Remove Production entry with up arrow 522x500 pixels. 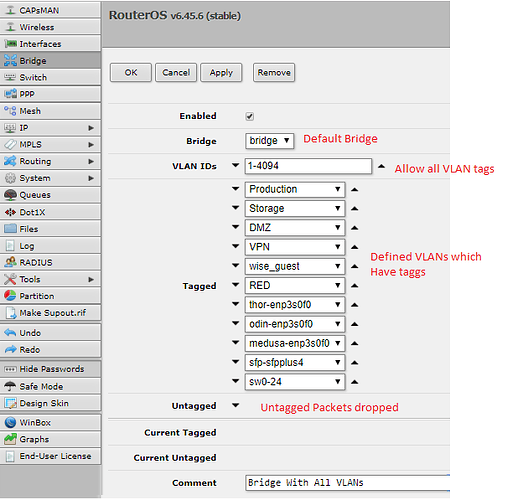coord(355,190)
